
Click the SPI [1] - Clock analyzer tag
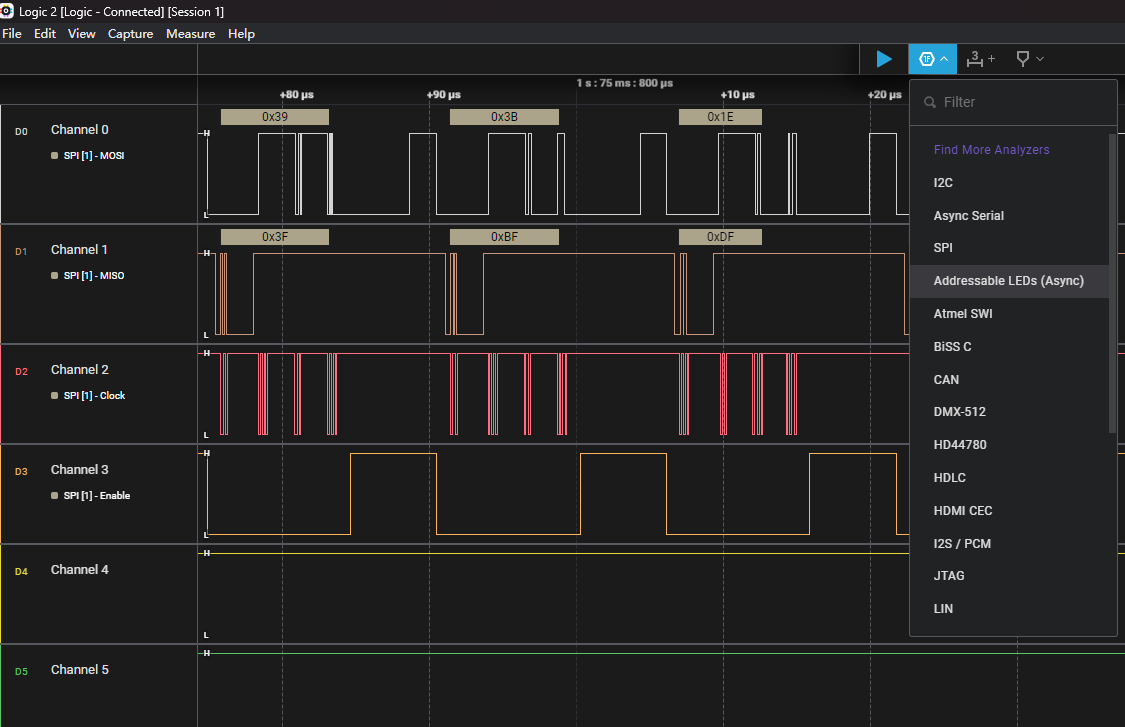tap(88, 395)
